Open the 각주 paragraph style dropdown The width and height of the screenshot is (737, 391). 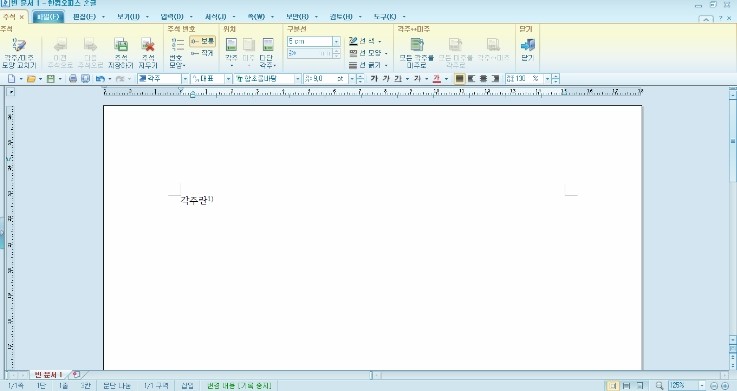pos(185,79)
